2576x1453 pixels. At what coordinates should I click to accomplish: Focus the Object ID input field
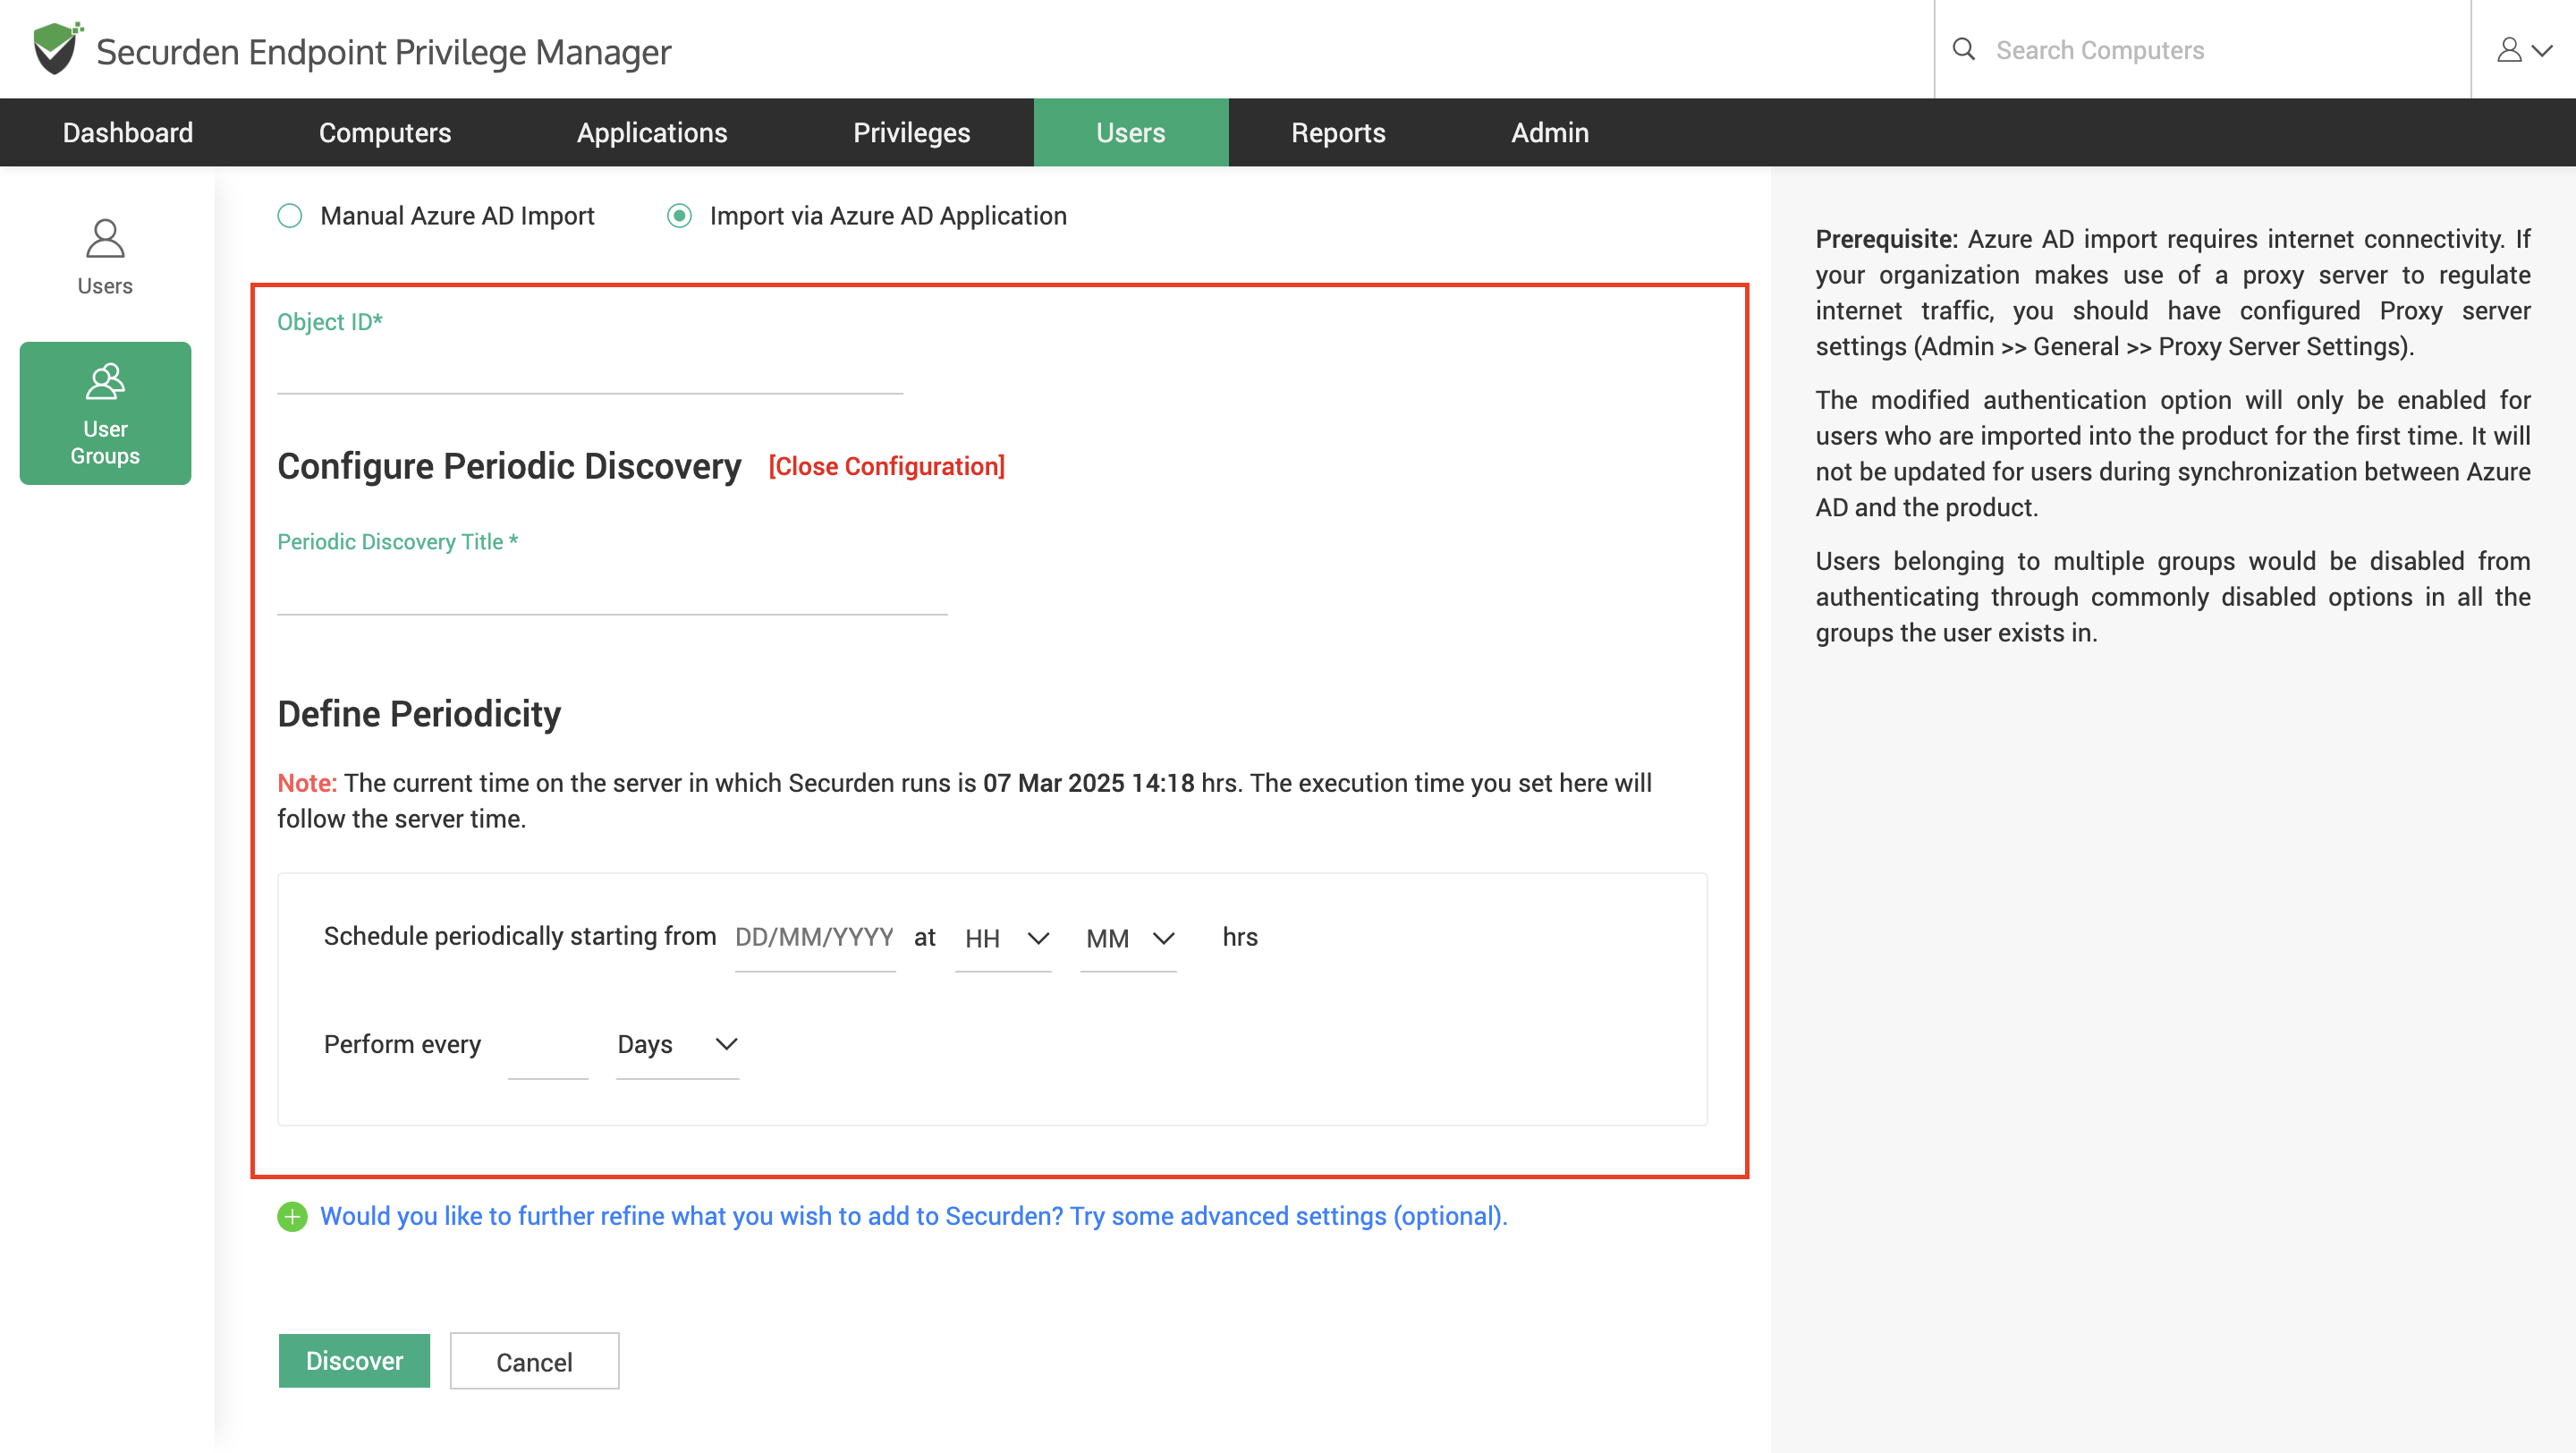[x=590, y=370]
